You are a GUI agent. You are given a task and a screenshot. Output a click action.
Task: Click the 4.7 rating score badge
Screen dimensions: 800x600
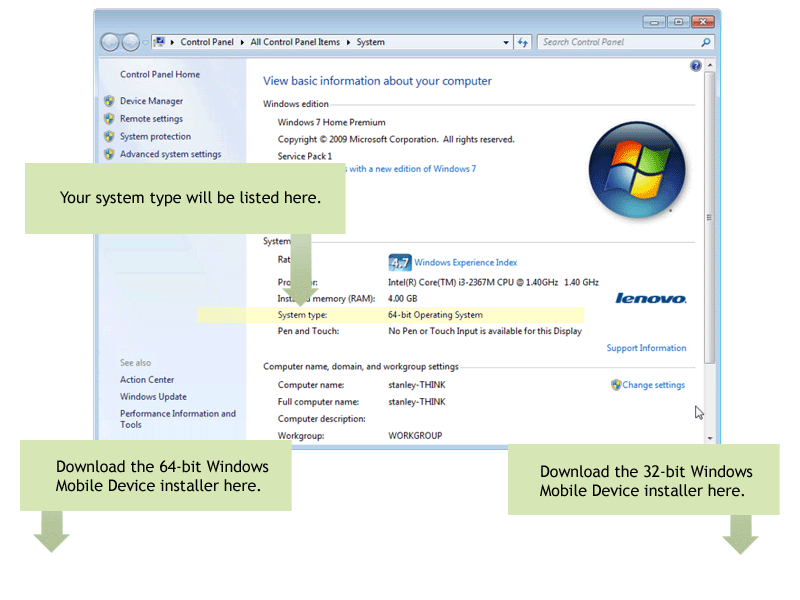click(399, 262)
